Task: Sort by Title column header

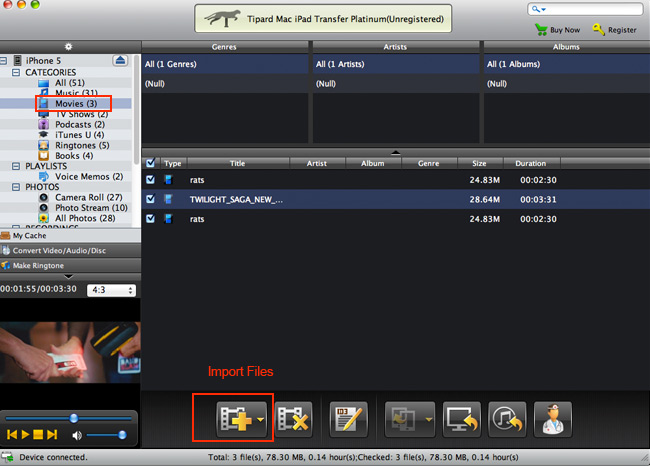Action: coord(238,163)
